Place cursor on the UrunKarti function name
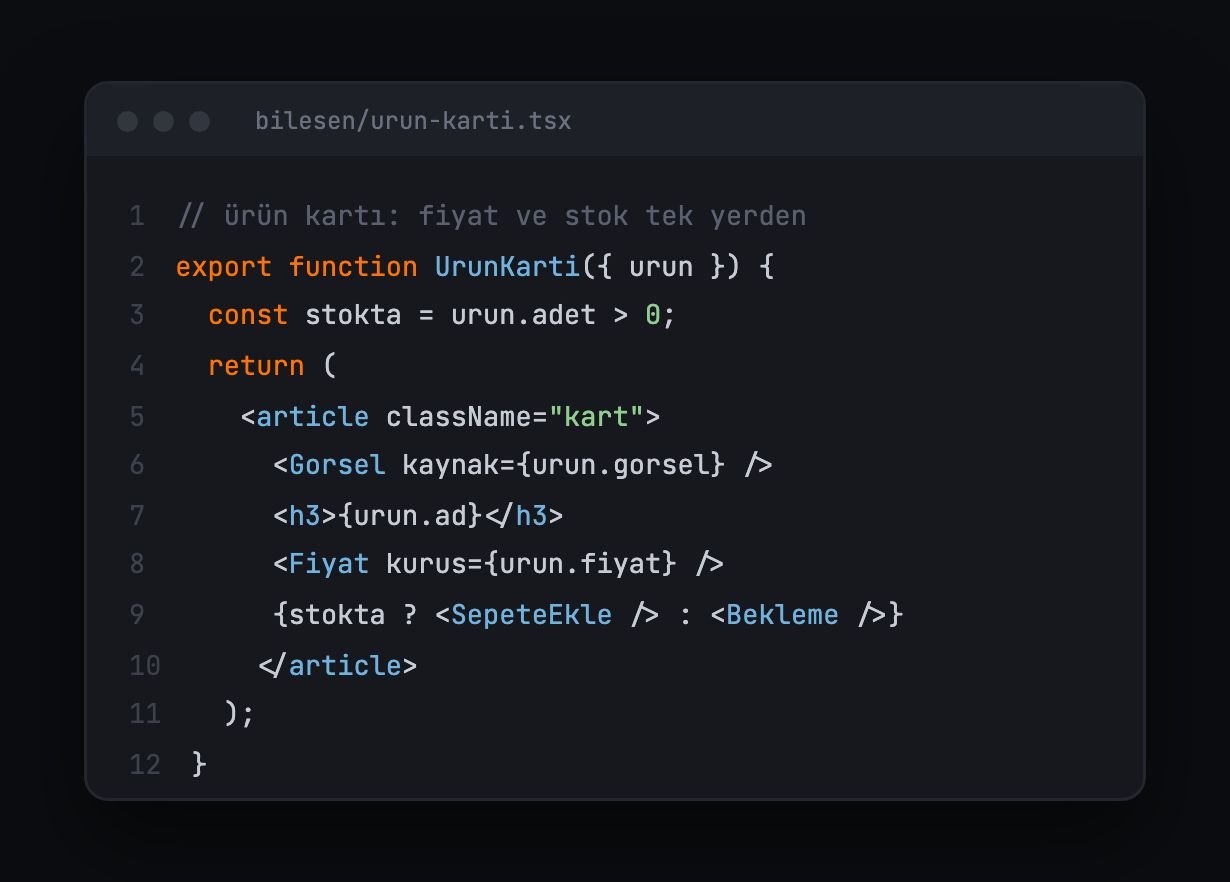The height and width of the screenshot is (882, 1230). [x=507, y=267]
